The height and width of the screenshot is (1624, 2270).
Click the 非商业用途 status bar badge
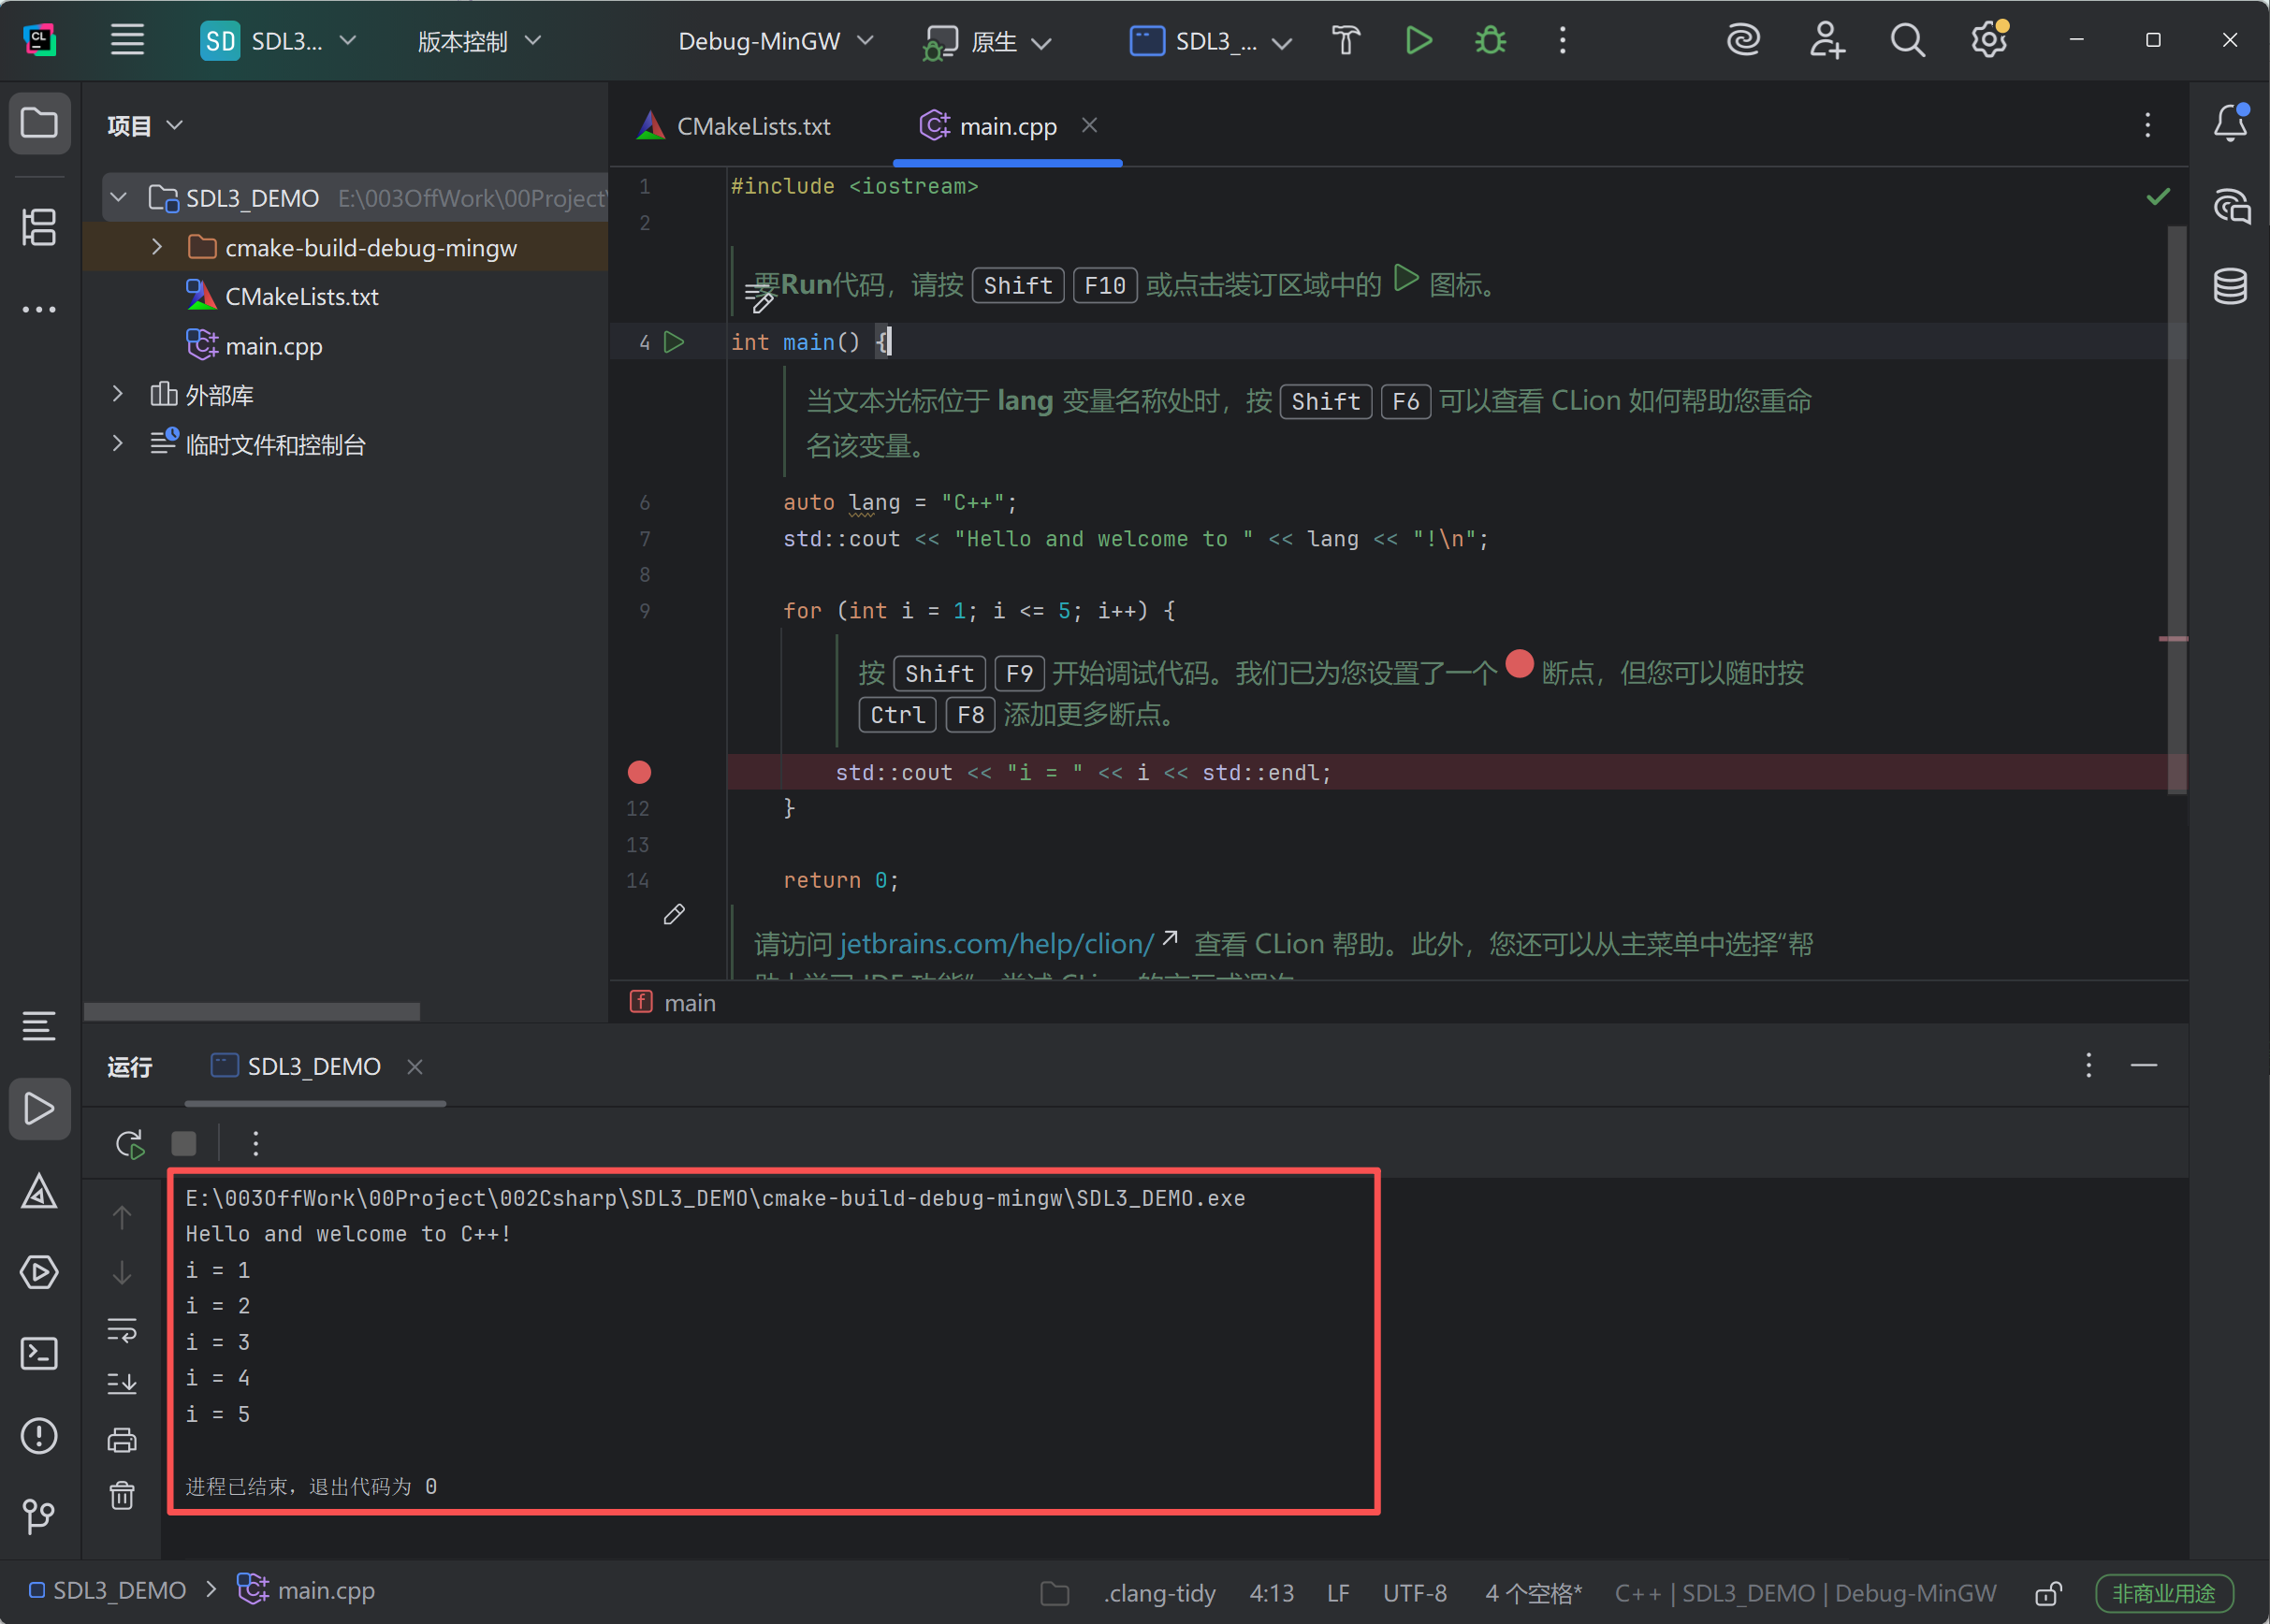click(2163, 1593)
